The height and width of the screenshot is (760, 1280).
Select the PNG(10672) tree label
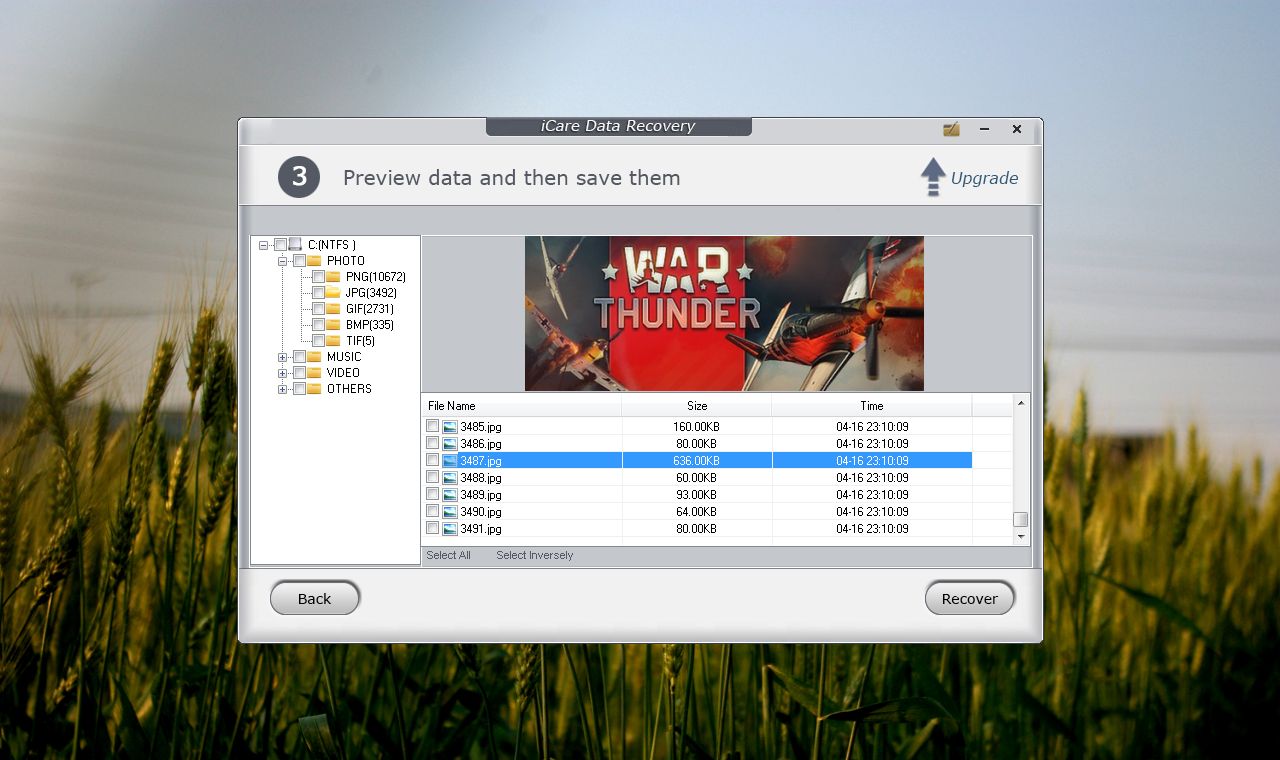pyautogui.click(x=375, y=276)
